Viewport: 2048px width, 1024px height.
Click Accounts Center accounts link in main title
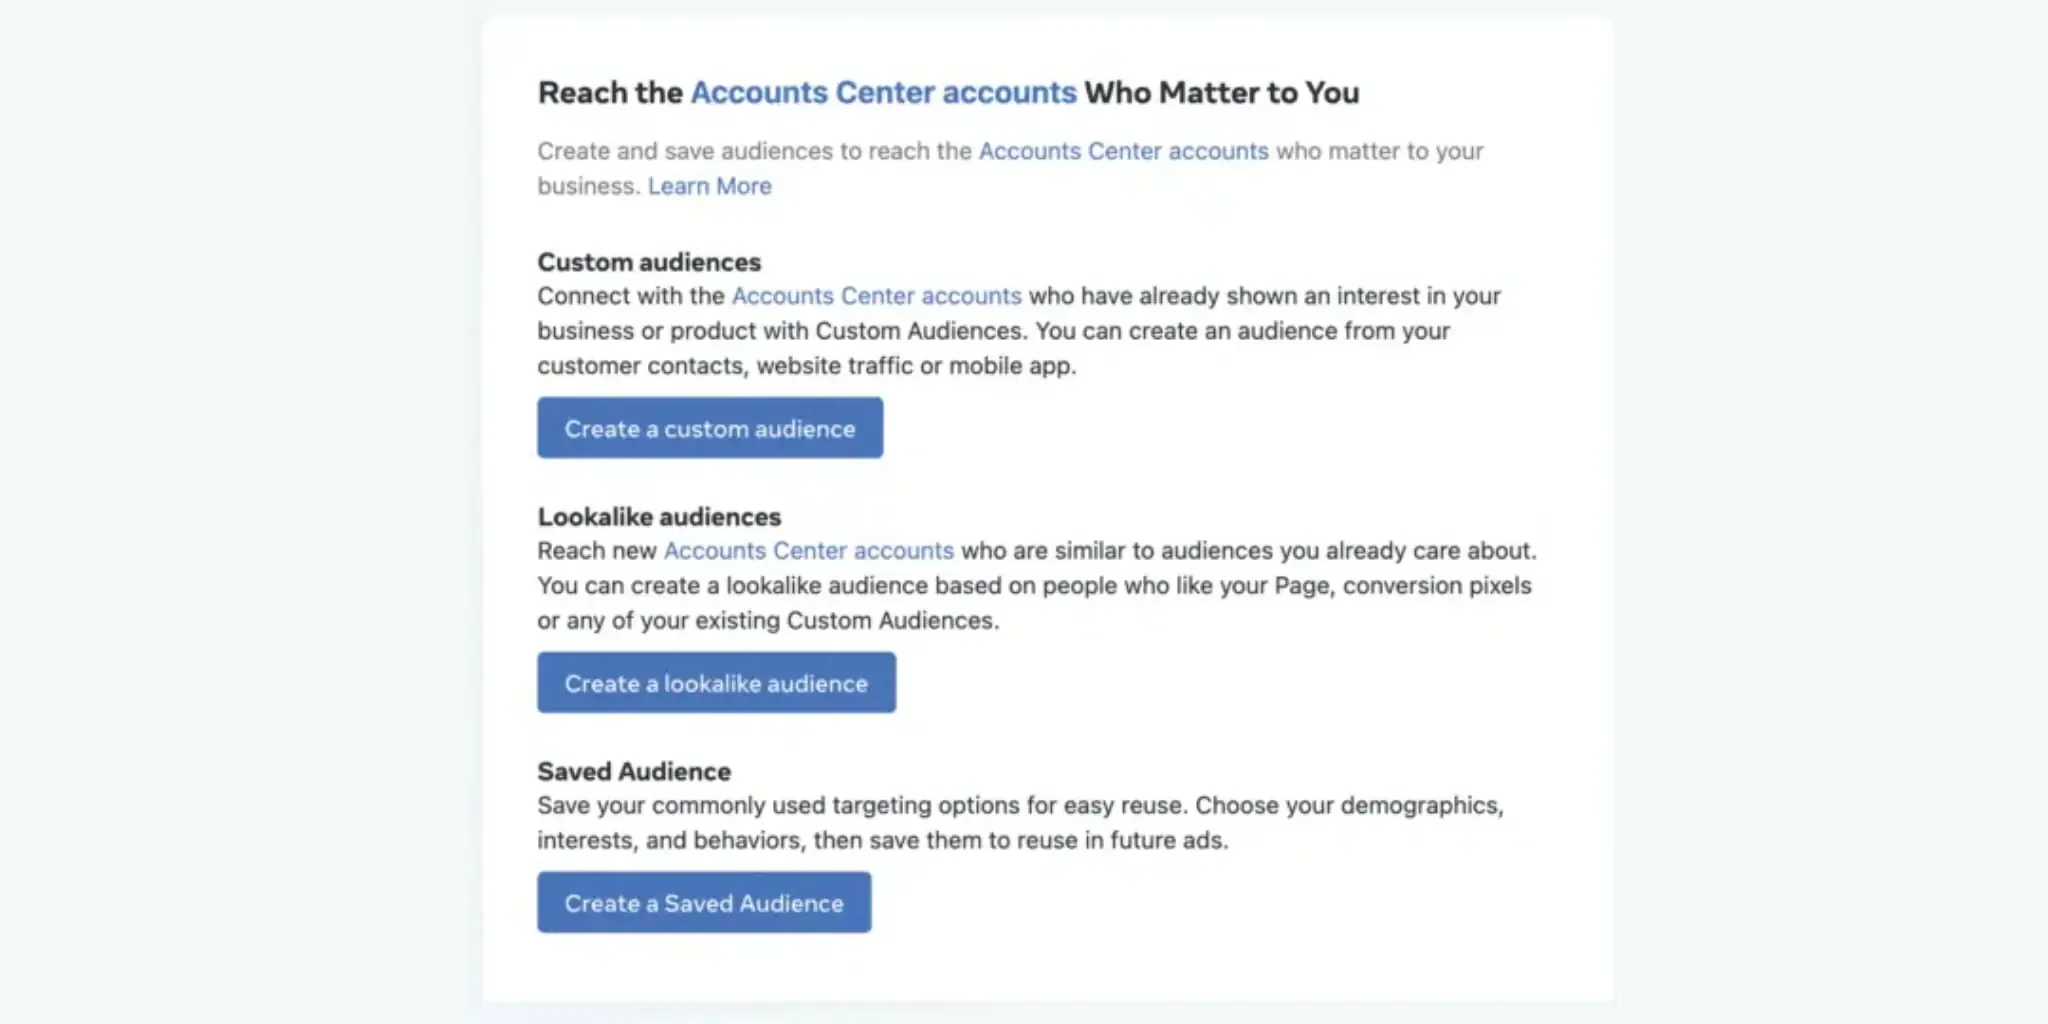(x=883, y=92)
